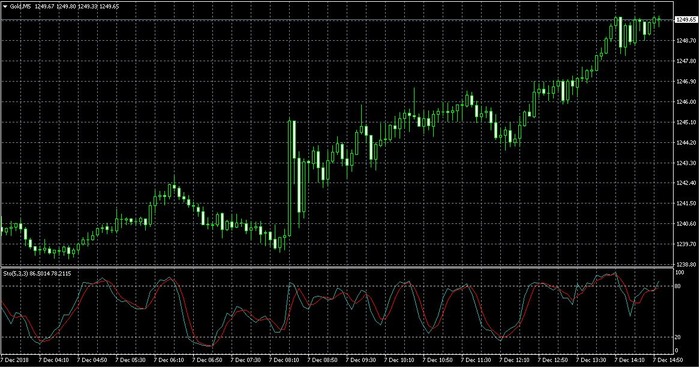Click the 7 Dec 04:10 time label

pyautogui.click(x=54, y=360)
